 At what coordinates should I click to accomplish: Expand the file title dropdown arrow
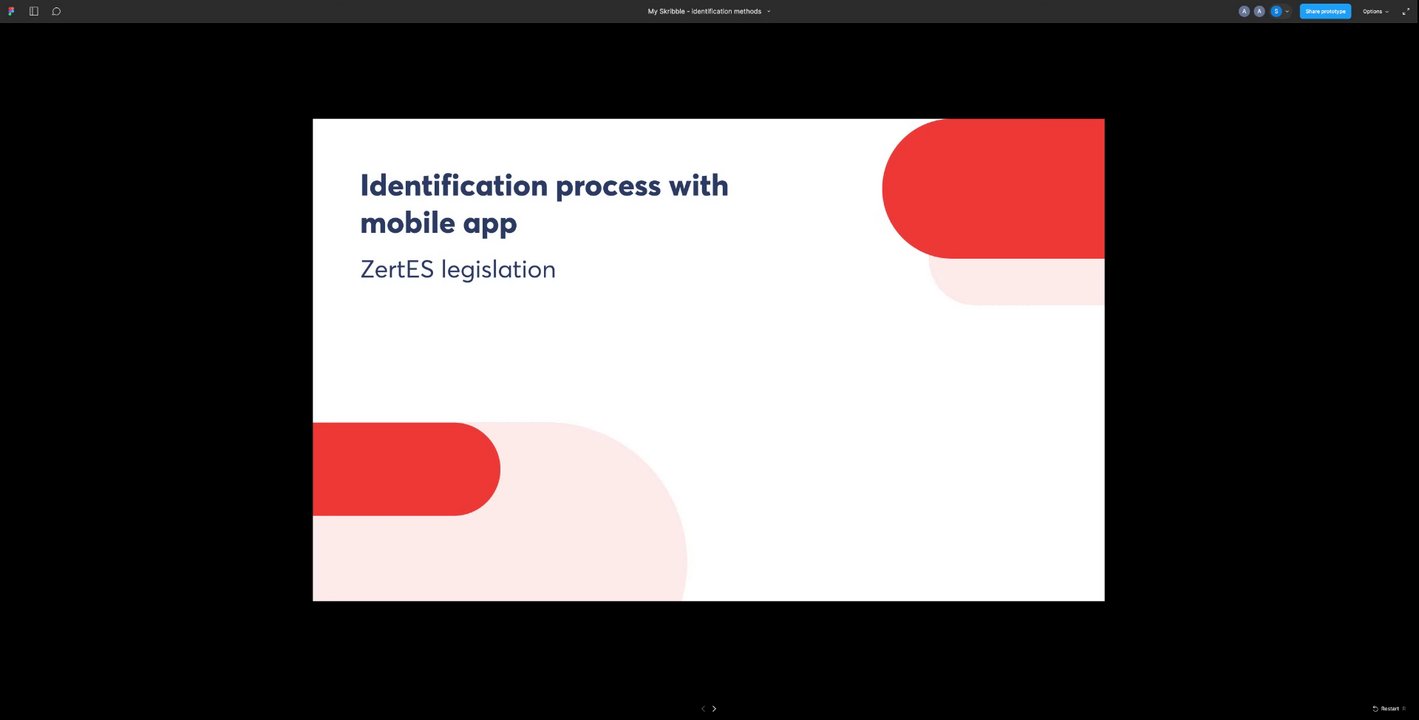(769, 12)
